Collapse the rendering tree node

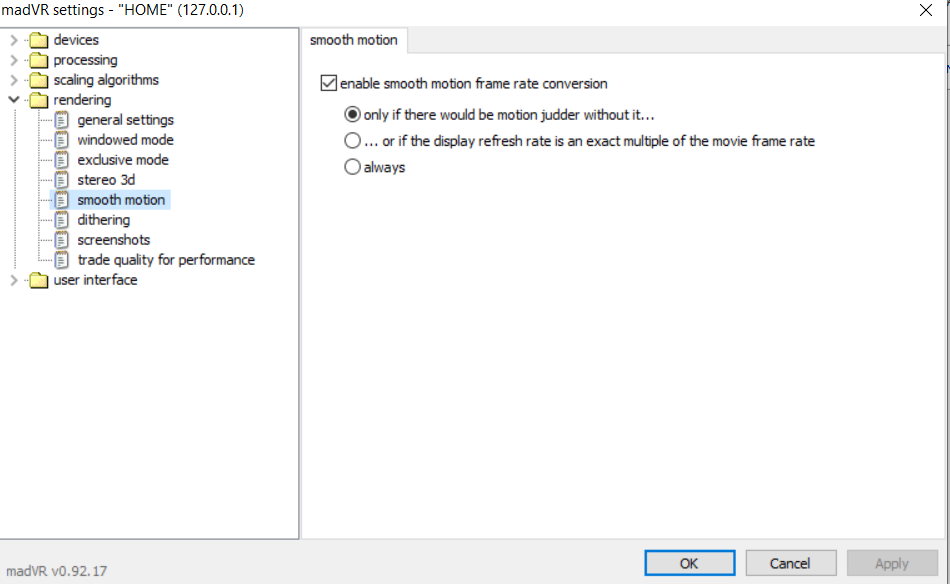click(13, 100)
